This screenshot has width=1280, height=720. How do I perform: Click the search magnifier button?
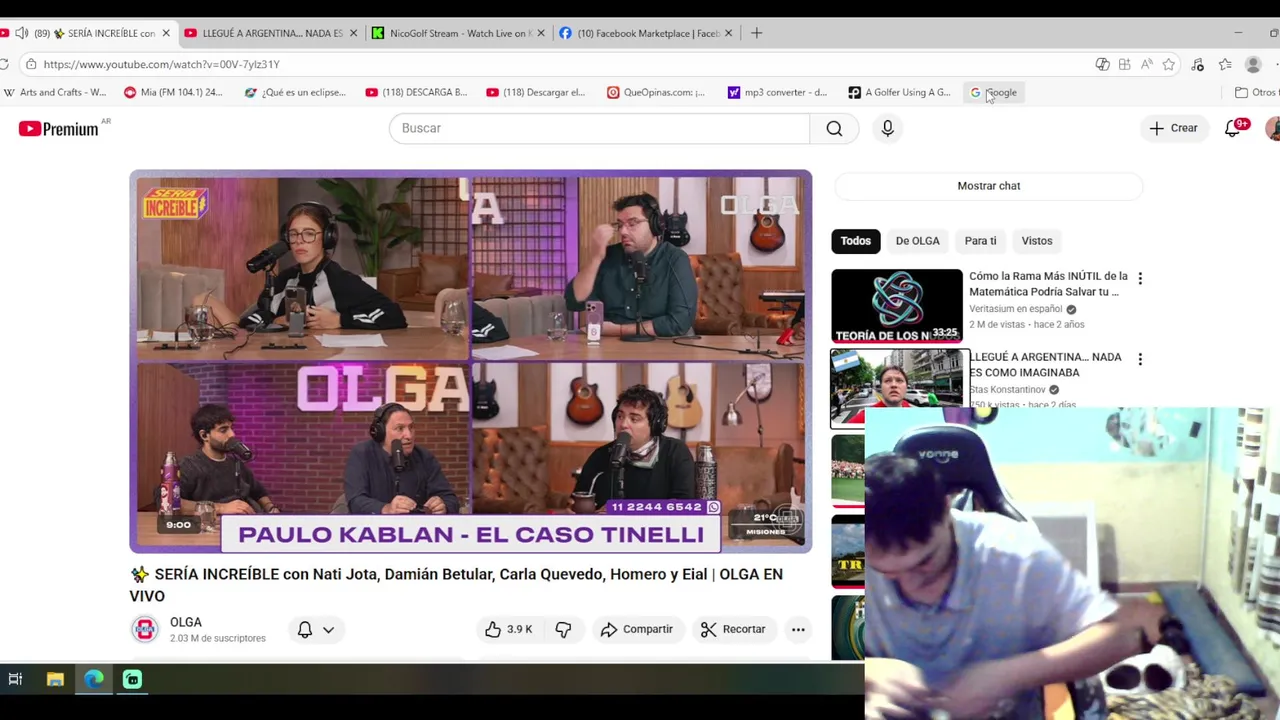click(834, 128)
